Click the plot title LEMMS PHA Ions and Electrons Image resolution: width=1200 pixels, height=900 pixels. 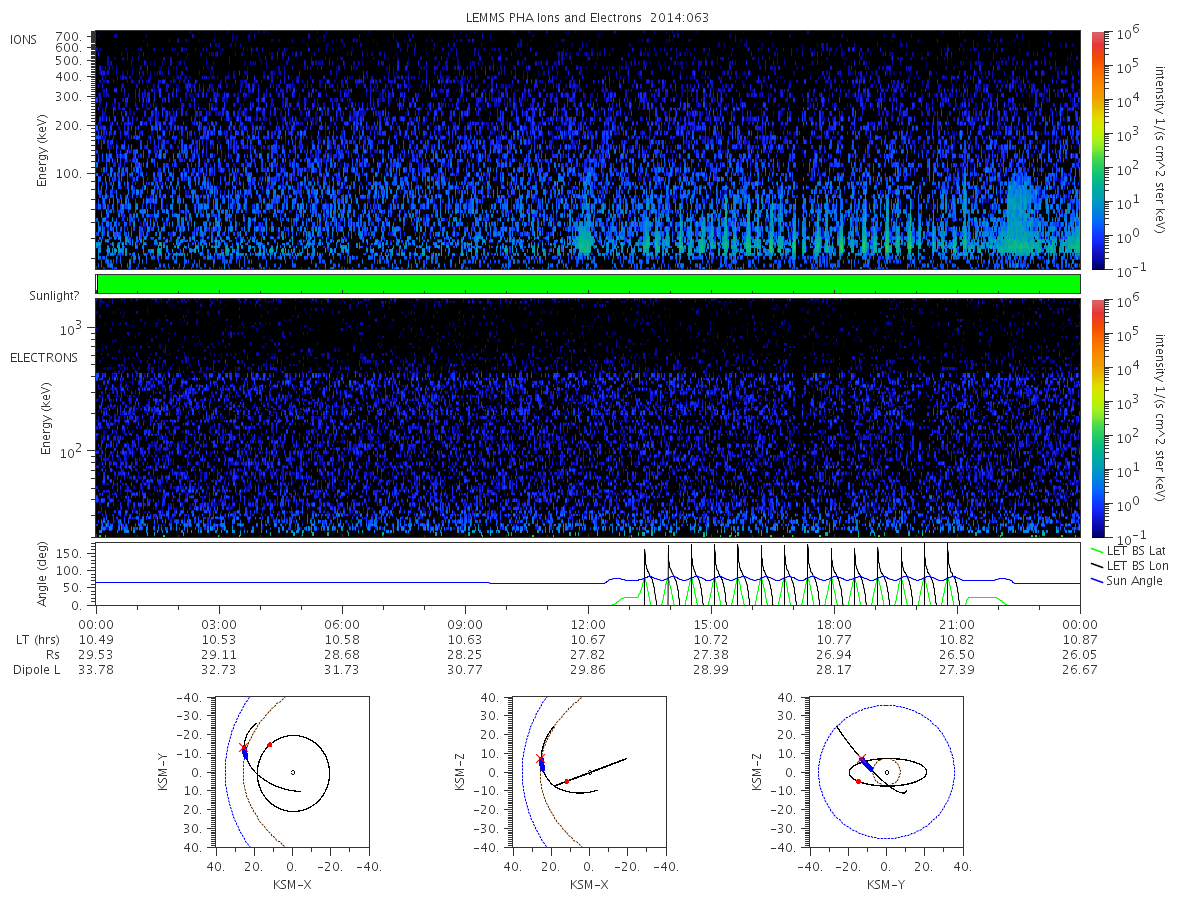(588, 18)
